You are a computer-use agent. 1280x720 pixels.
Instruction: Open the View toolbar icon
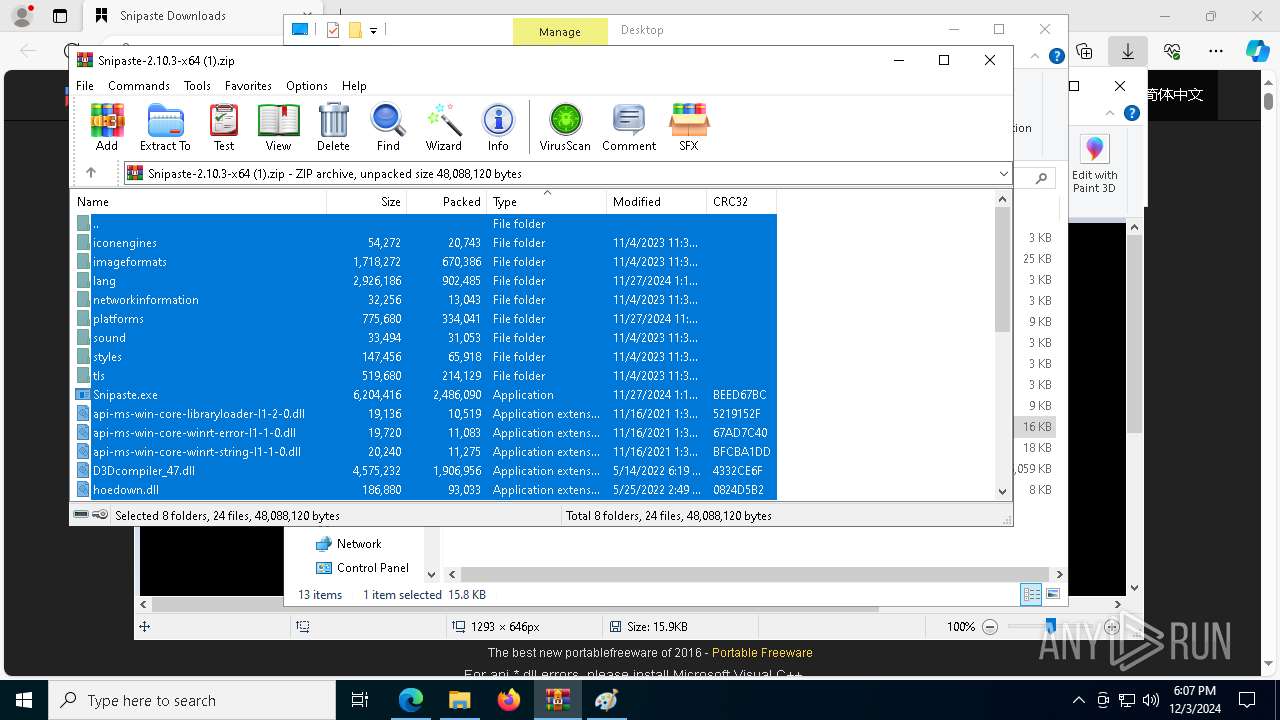278,127
